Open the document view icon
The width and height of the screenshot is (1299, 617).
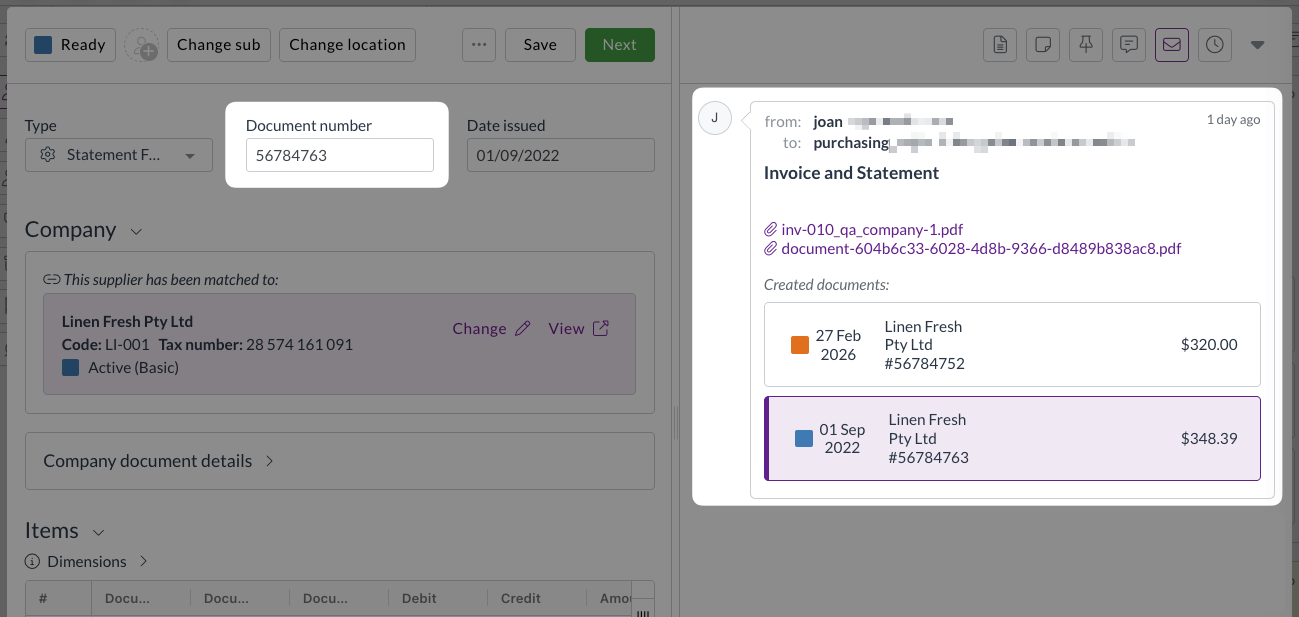[999, 45]
